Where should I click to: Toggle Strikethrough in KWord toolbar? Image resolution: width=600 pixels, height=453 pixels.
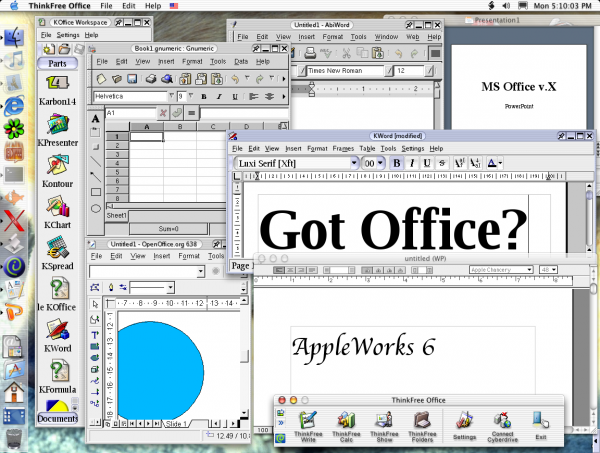(442, 163)
